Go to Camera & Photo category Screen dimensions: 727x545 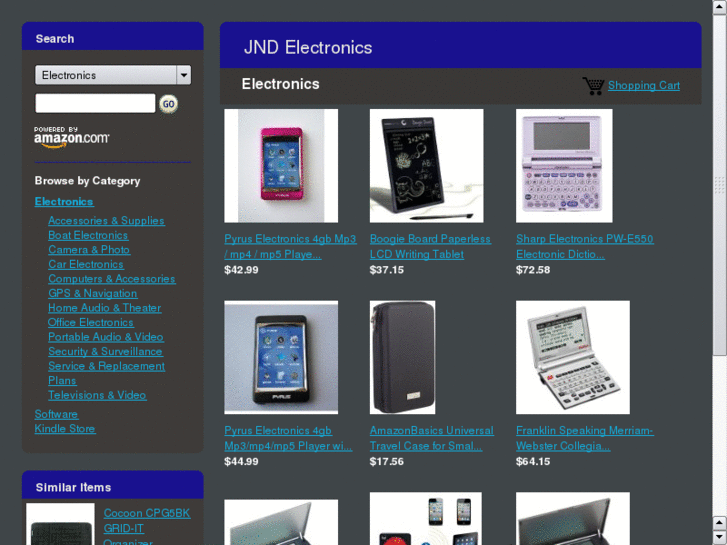(89, 250)
